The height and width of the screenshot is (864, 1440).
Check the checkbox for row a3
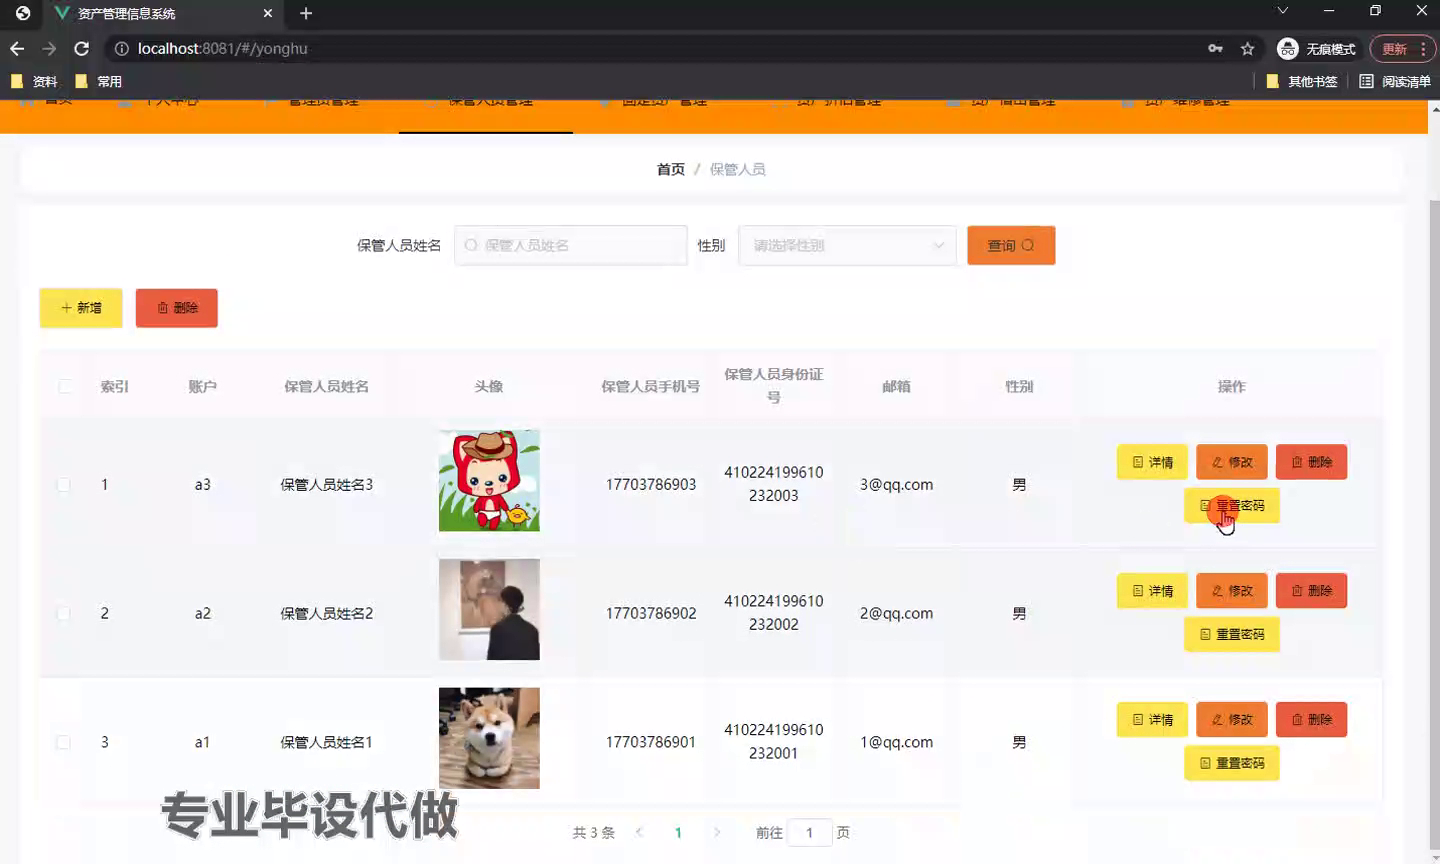click(64, 484)
